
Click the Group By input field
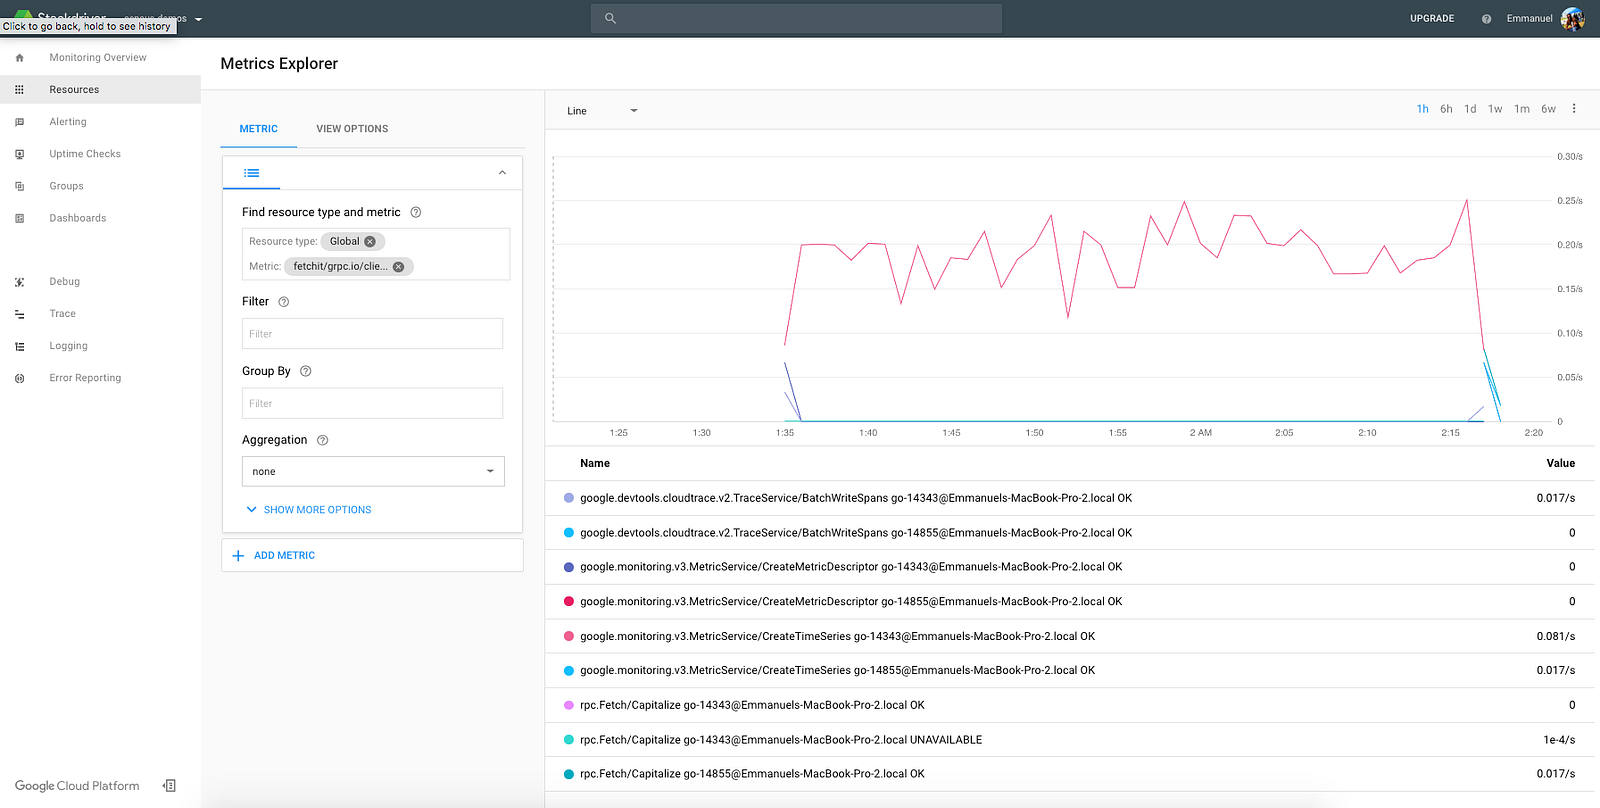(x=372, y=403)
